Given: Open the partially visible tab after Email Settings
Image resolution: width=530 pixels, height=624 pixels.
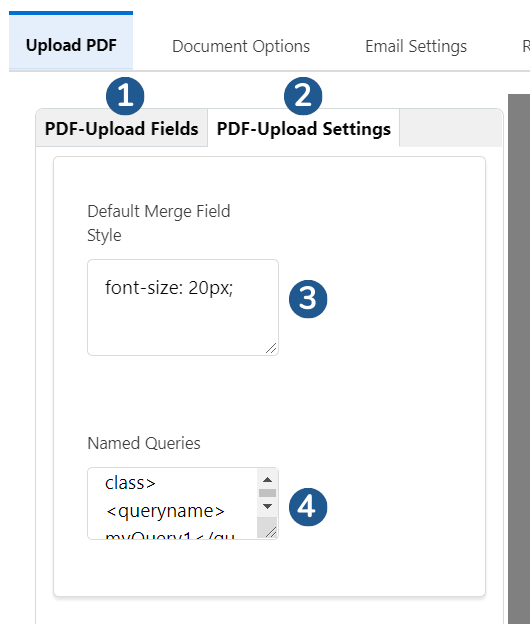Looking at the screenshot, I should 526,46.
